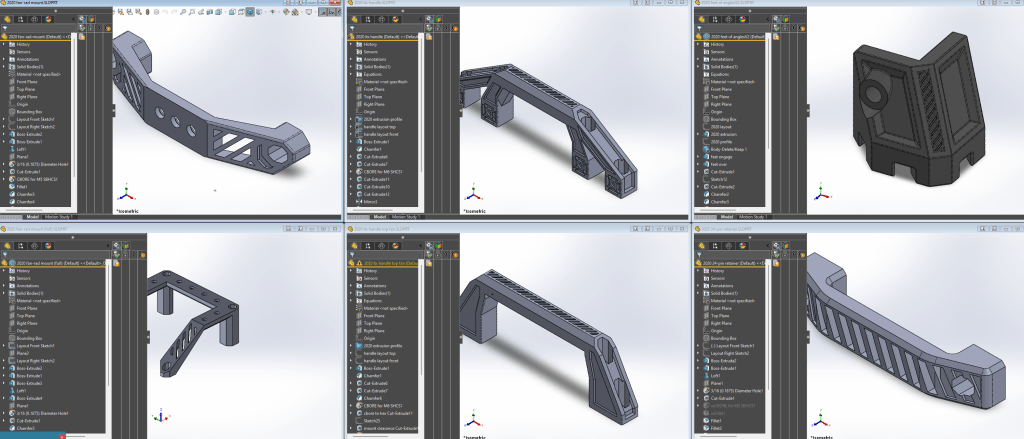Click the fan-rad-mount 3D model in top-left viewport
Screen dimensions: 1024x439
(200, 110)
